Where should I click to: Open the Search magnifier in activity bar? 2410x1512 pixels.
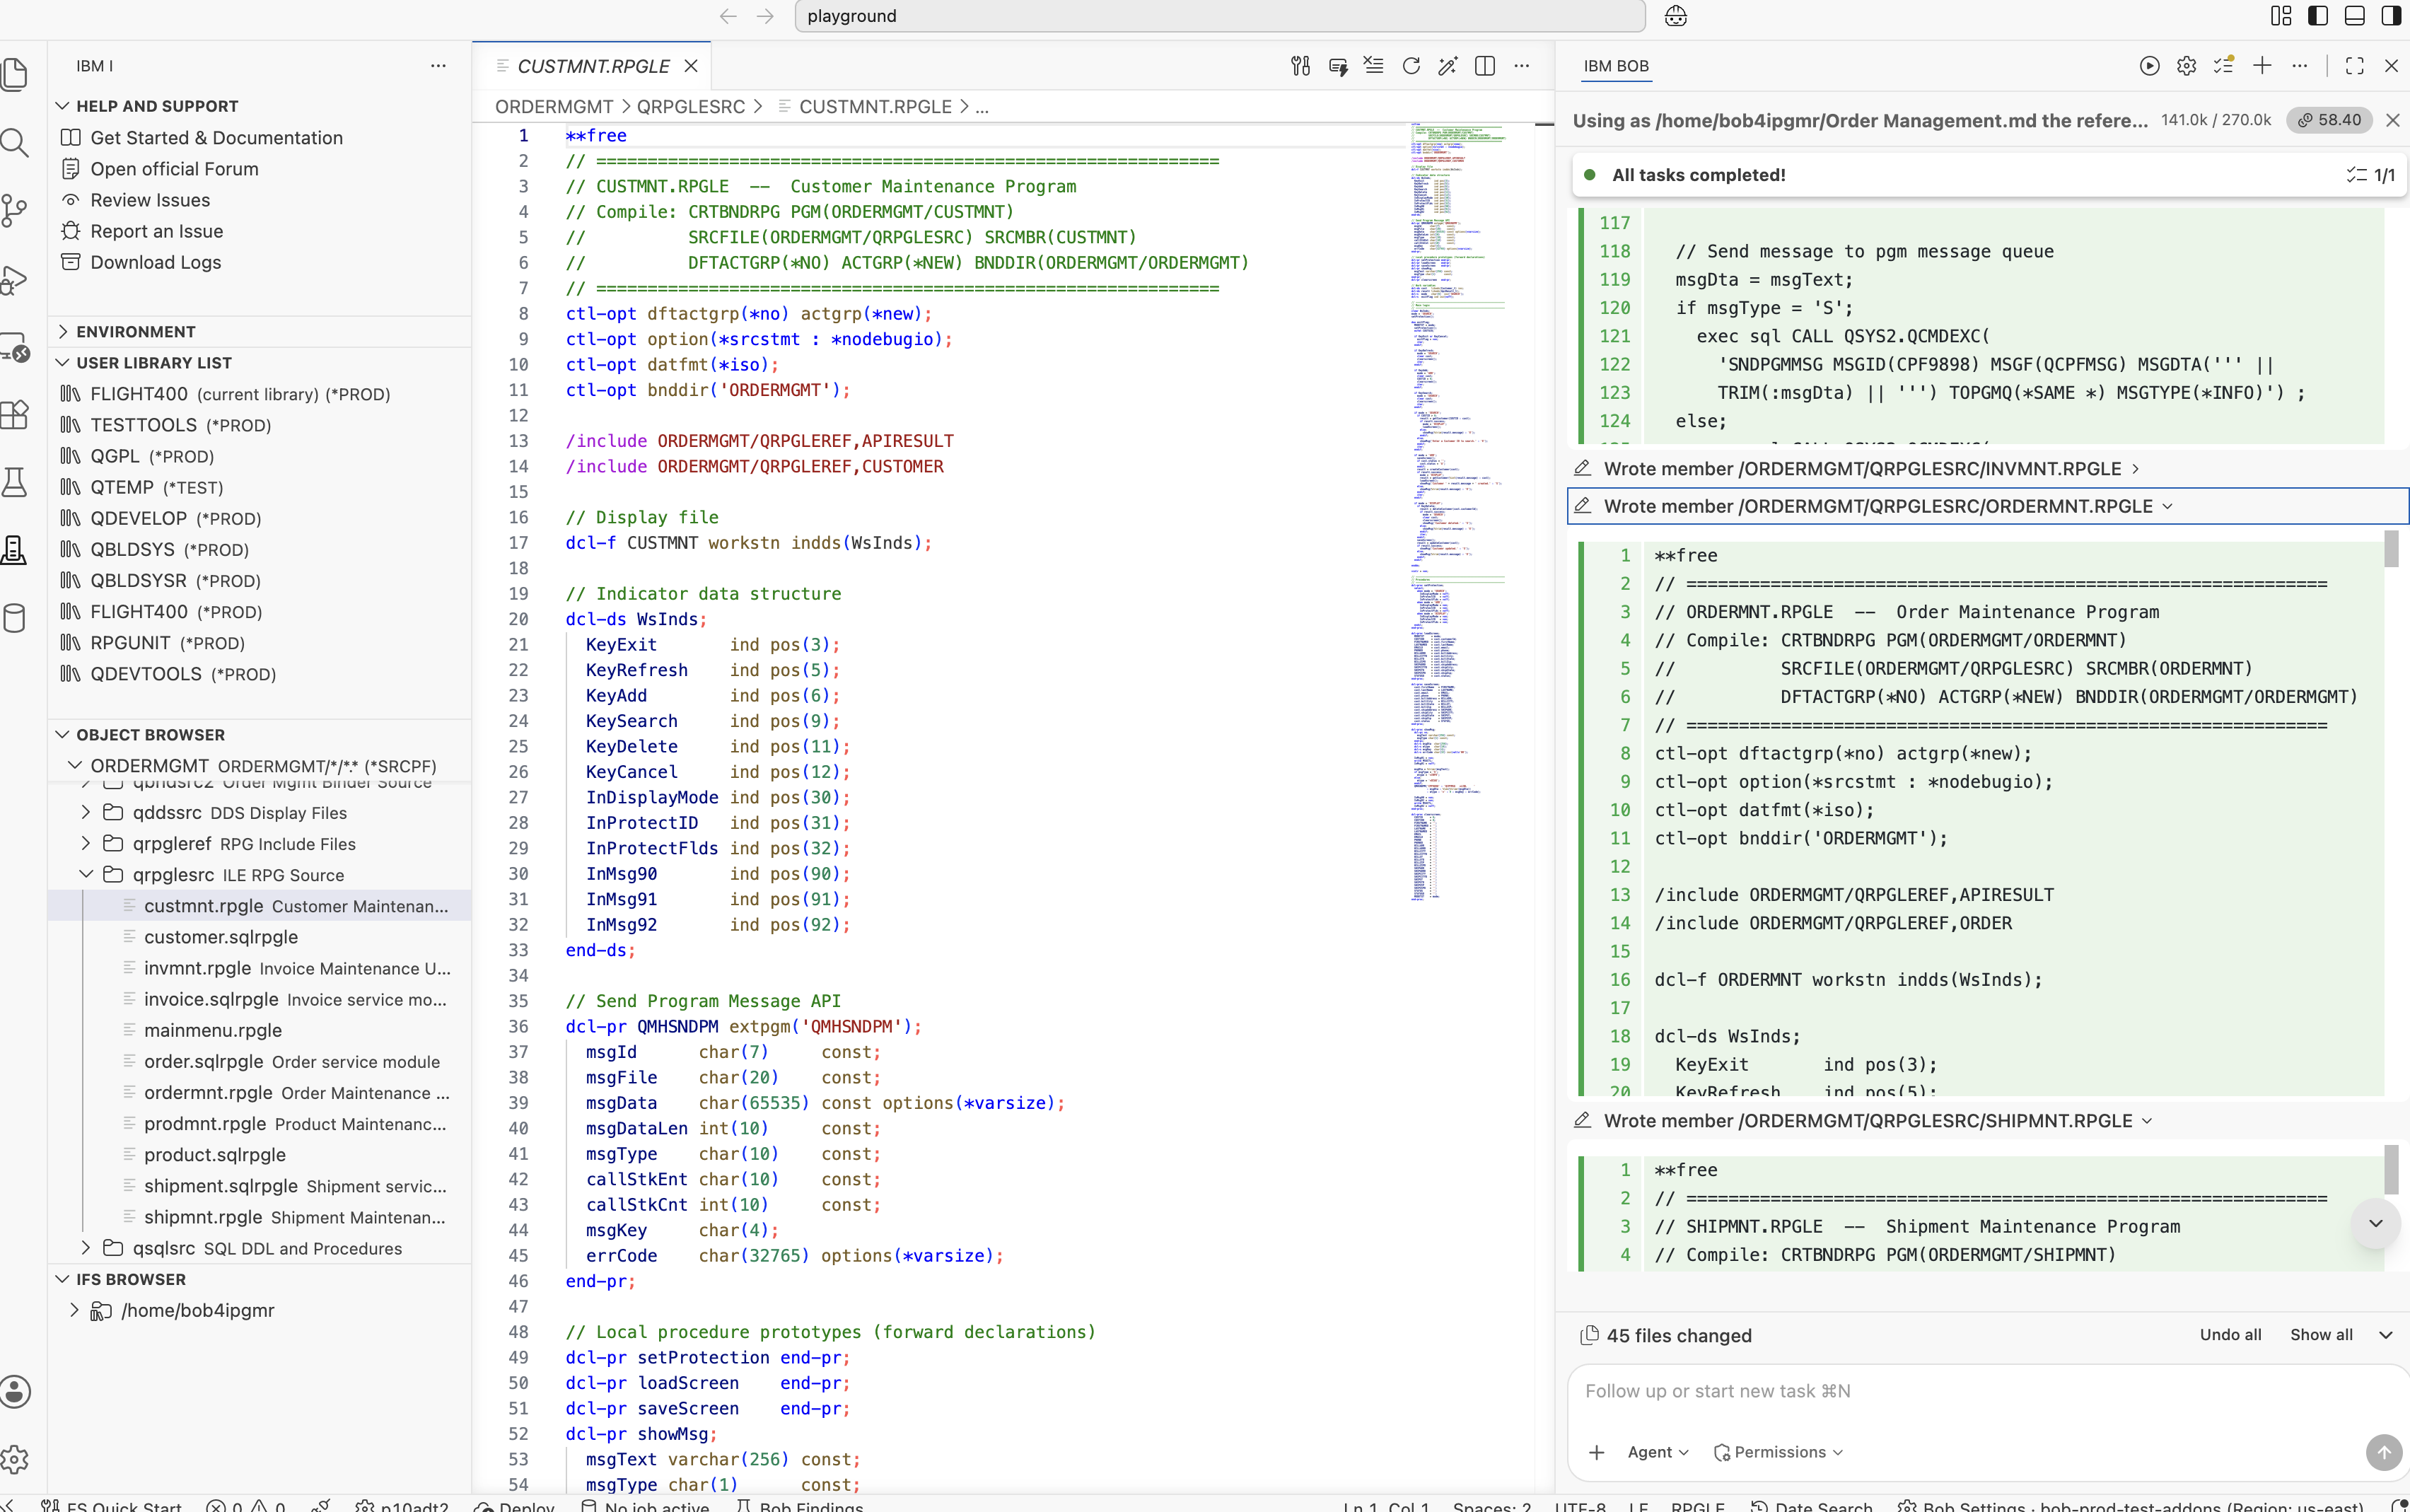(14, 142)
